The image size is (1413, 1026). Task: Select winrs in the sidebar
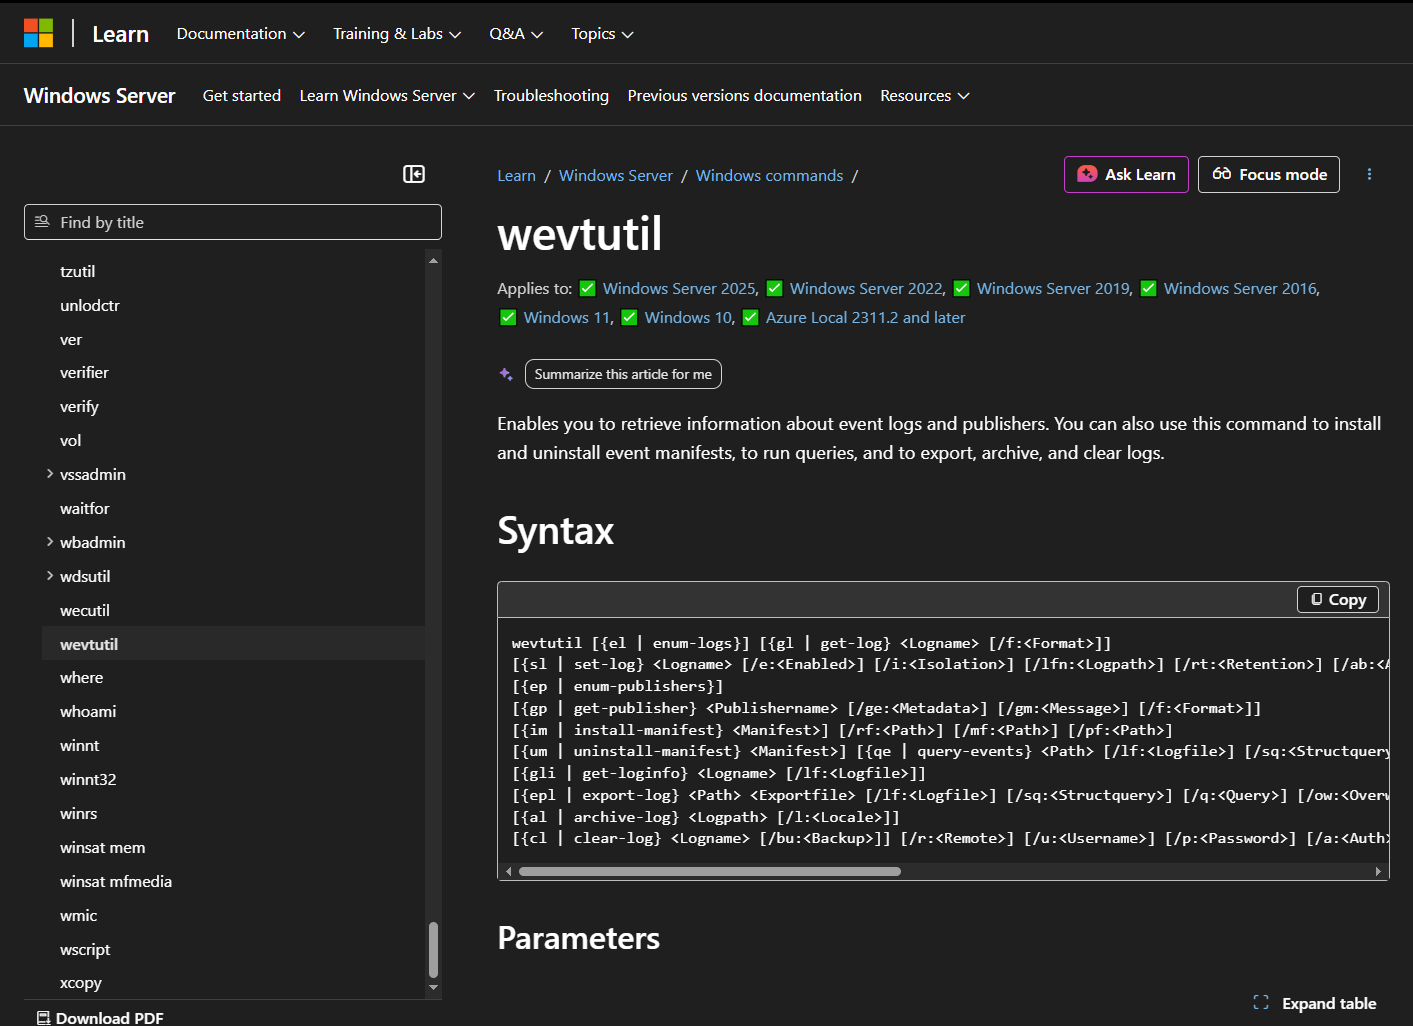click(x=79, y=813)
